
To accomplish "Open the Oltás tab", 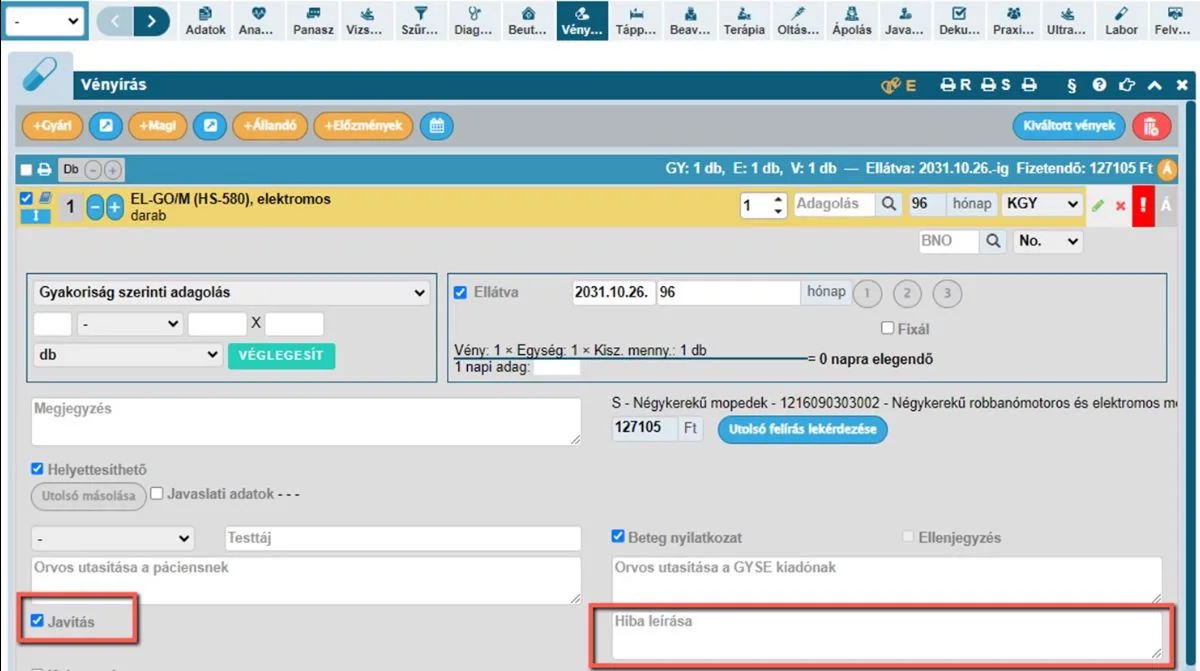I will [798, 20].
